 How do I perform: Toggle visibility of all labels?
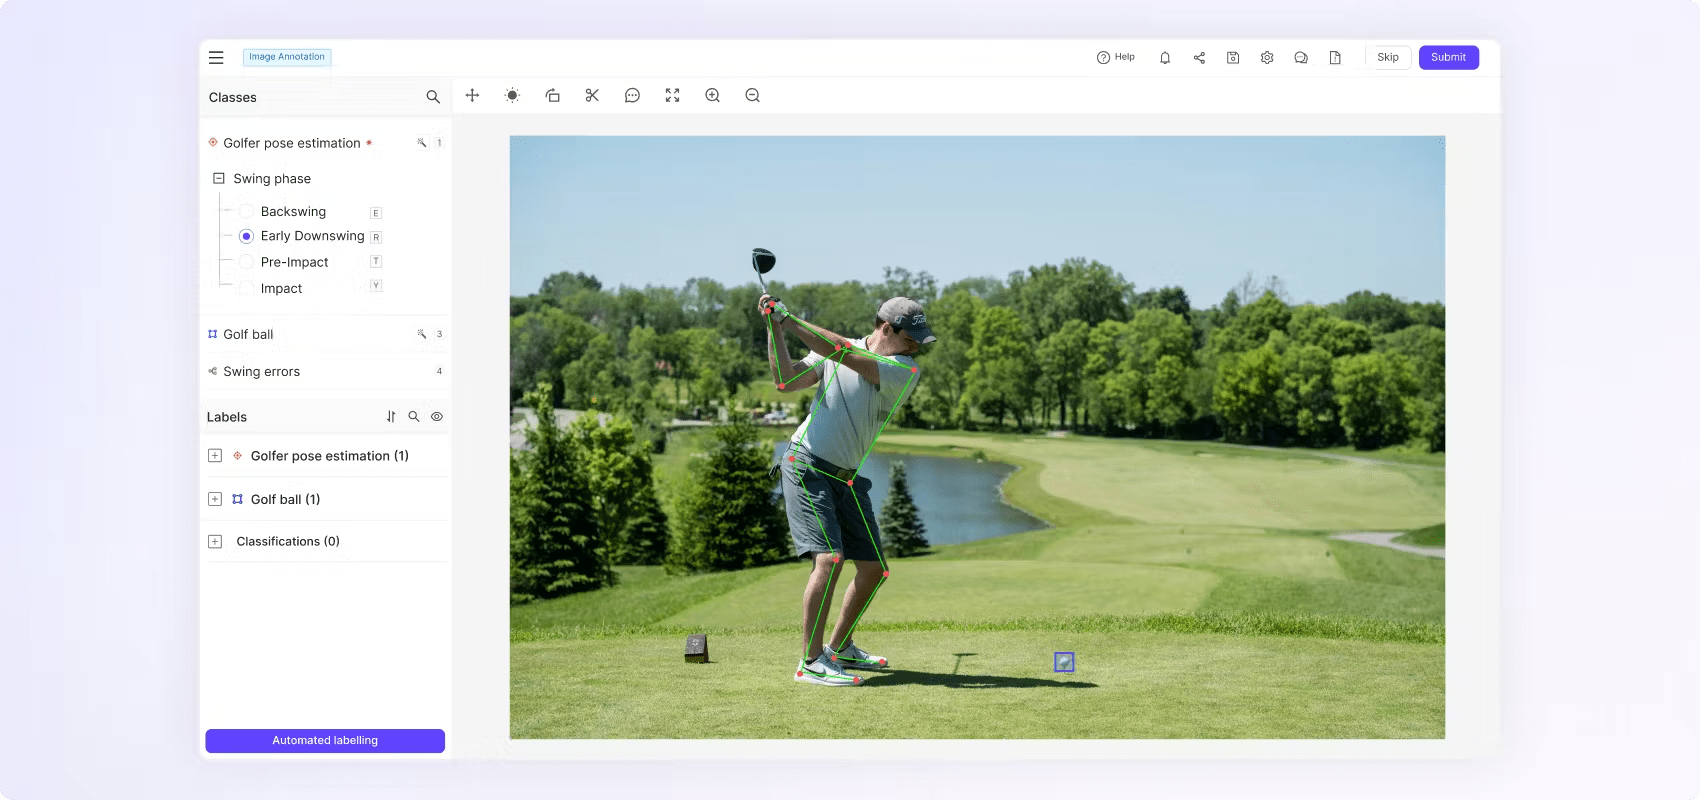tap(437, 417)
